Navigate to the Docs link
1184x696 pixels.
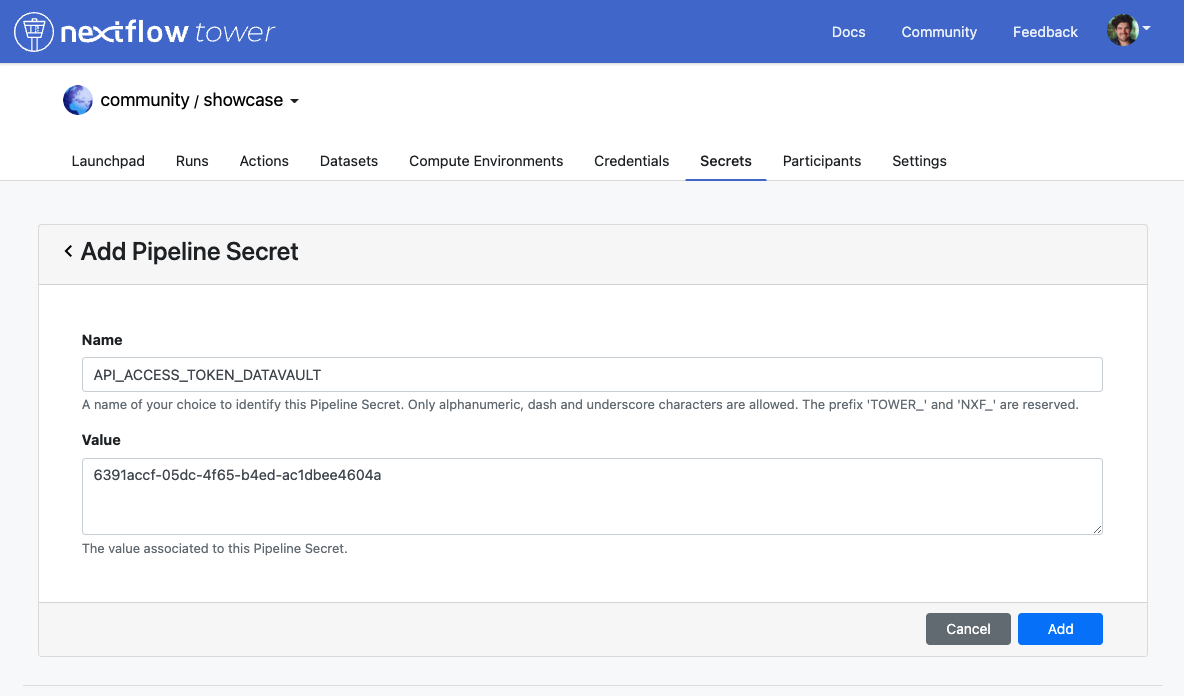848,31
